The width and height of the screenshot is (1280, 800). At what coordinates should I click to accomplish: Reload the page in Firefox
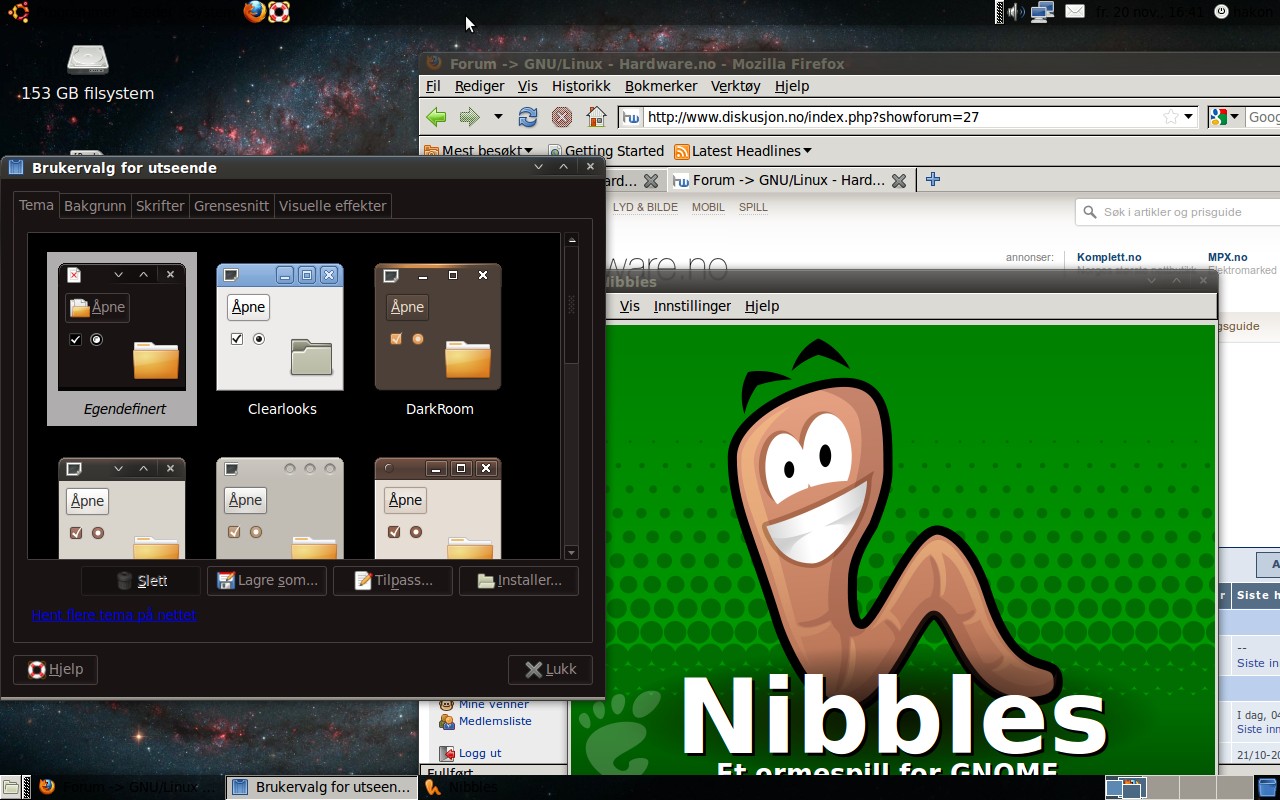pyautogui.click(x=528, y=117)
